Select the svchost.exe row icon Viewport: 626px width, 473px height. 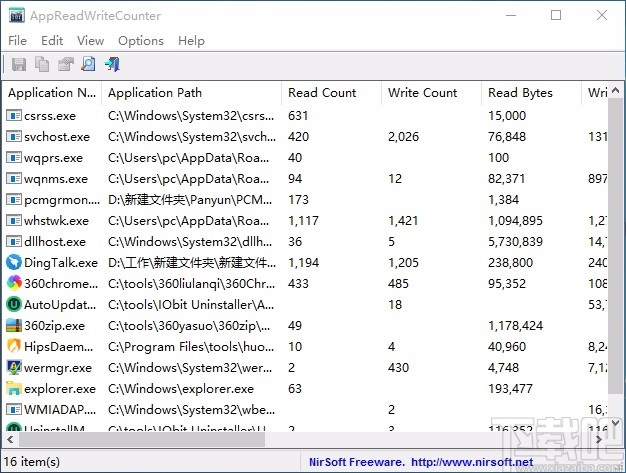click(14, 137)
